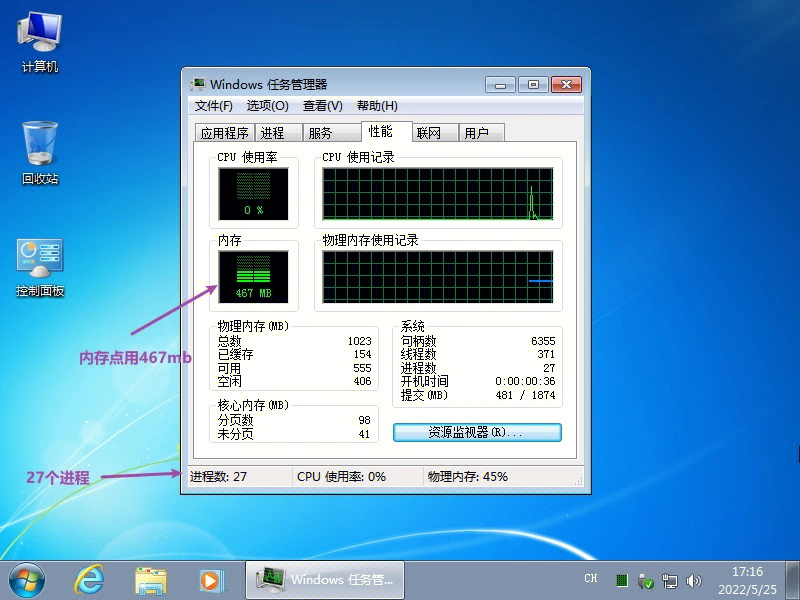Minimize the Task Manager window
Image resolution: width=800 pixels, height=600 pixels.
pyautogui.click(x=500, y=85)
